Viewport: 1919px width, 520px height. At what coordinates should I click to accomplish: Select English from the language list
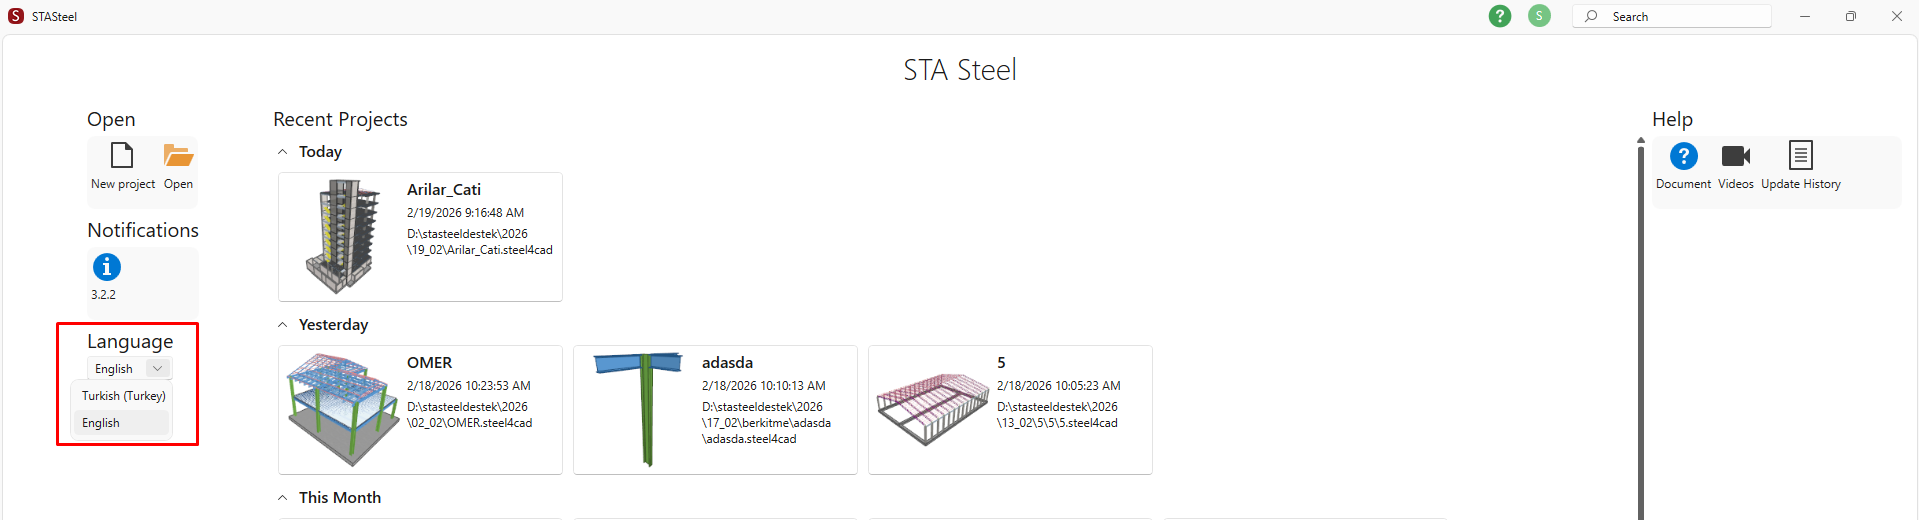(101, 423)
